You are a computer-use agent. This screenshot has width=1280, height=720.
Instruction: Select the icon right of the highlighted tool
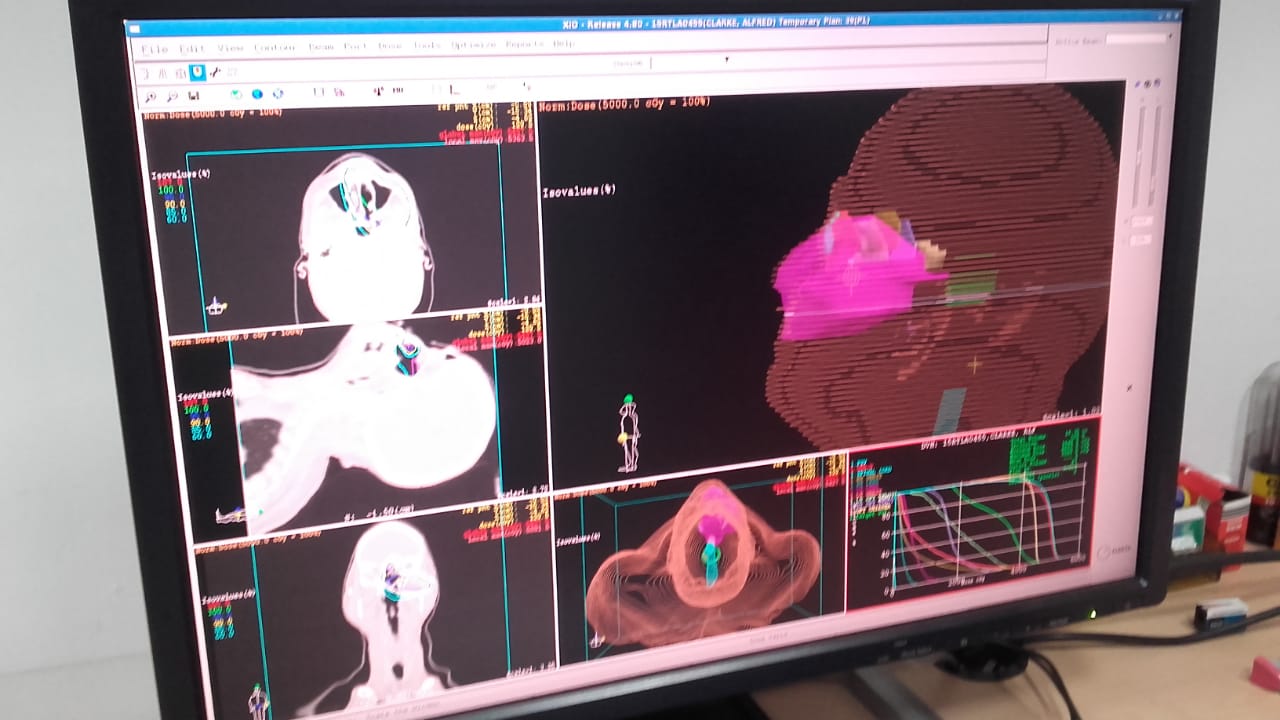click(x=215, y=73)
